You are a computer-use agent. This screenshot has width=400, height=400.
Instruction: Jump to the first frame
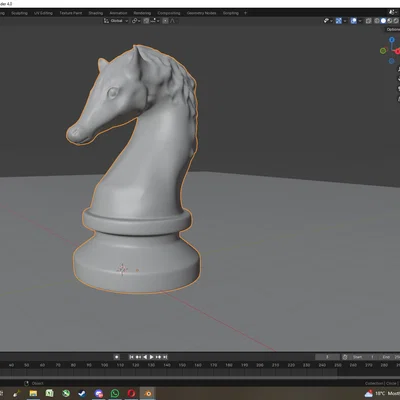coord(131,357)
